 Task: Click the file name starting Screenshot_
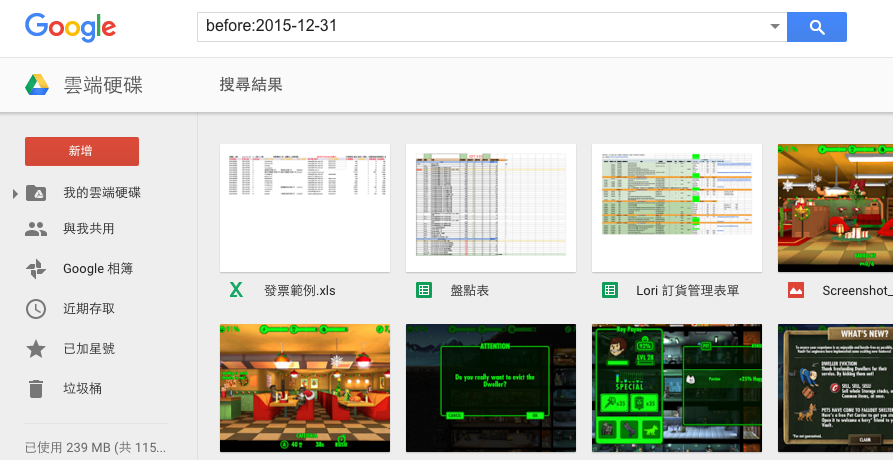(x=857, y=290)
